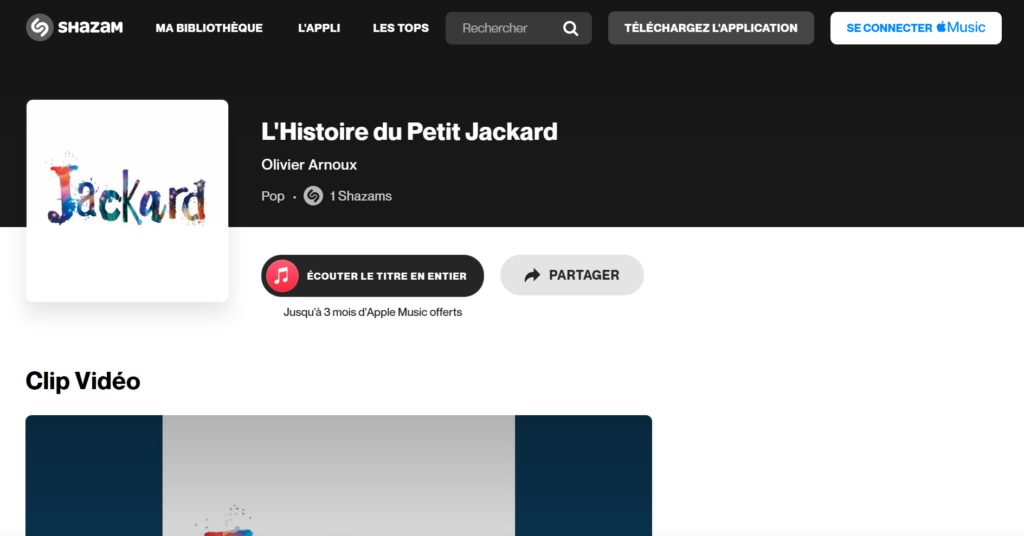Click title L'Histoire du Petit Jackard
This screenshot has height=536, width=1024.
click(x=409, y=132)
